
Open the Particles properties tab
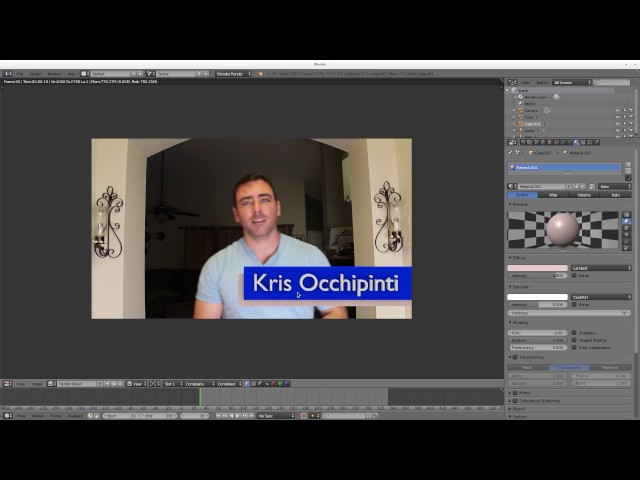(589, 142)
